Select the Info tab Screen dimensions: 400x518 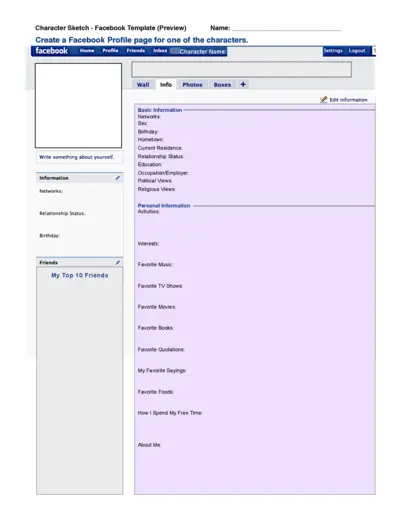pos(166,85)
